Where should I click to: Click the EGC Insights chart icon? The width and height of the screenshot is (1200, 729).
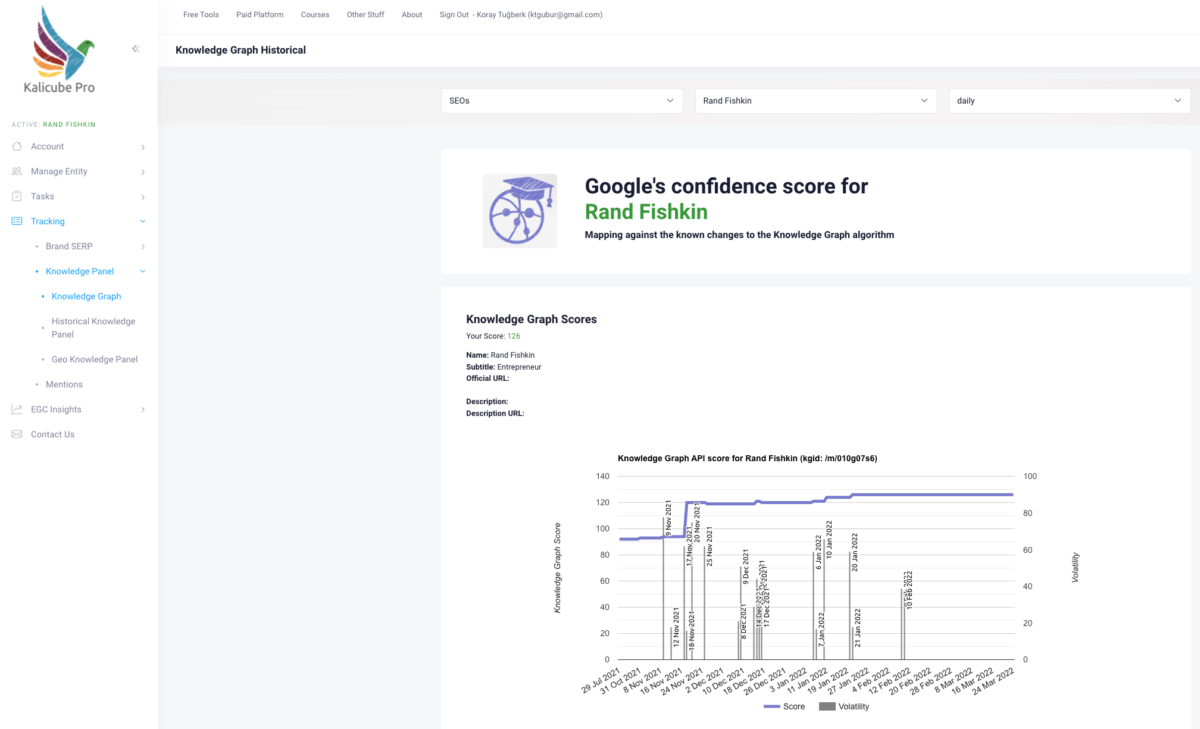point(17,409)
